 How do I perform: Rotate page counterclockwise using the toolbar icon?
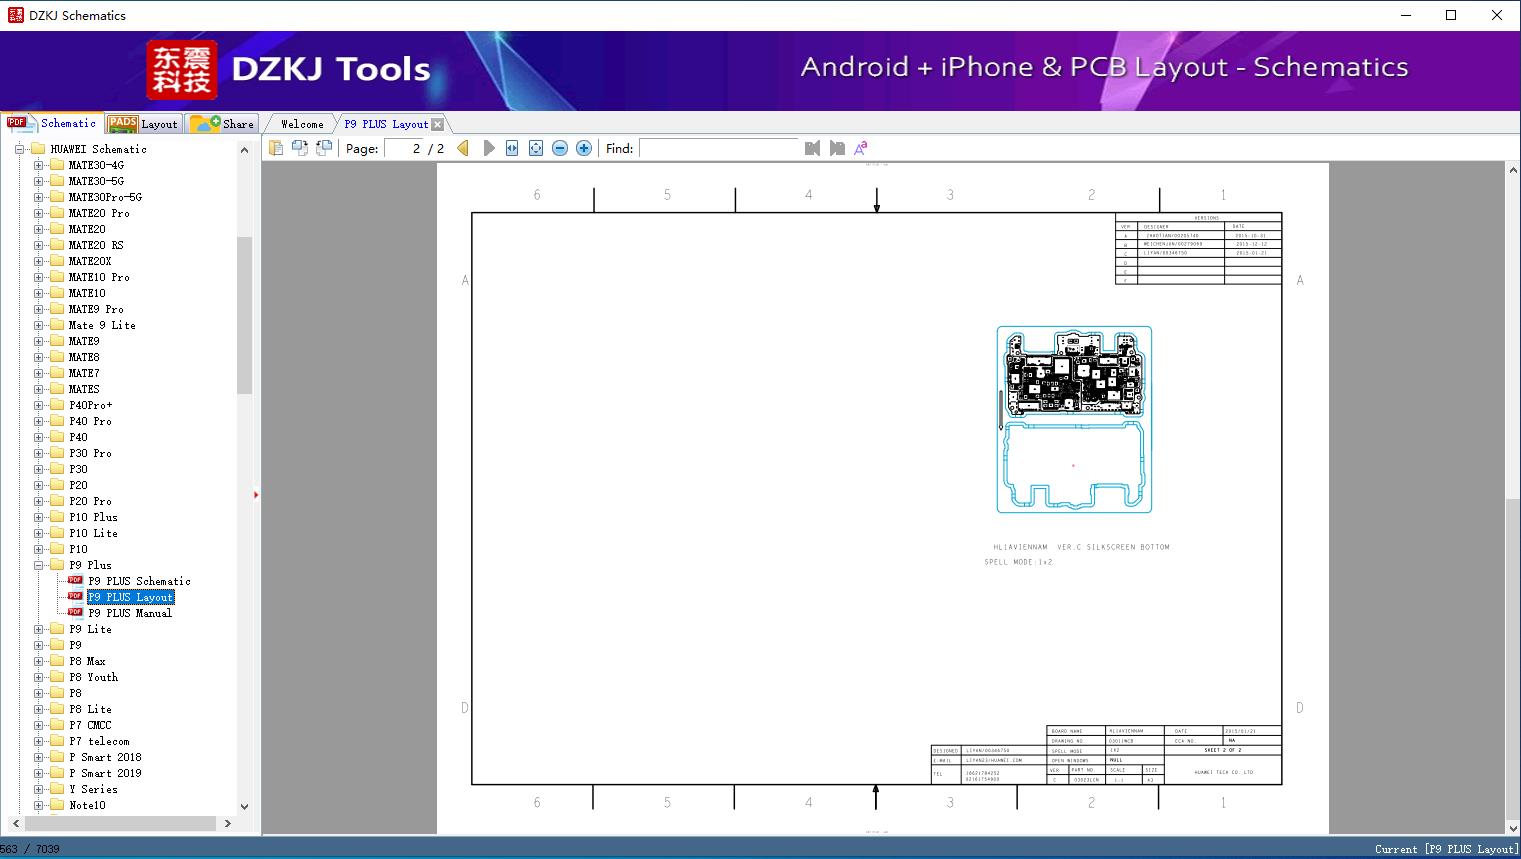300,148
